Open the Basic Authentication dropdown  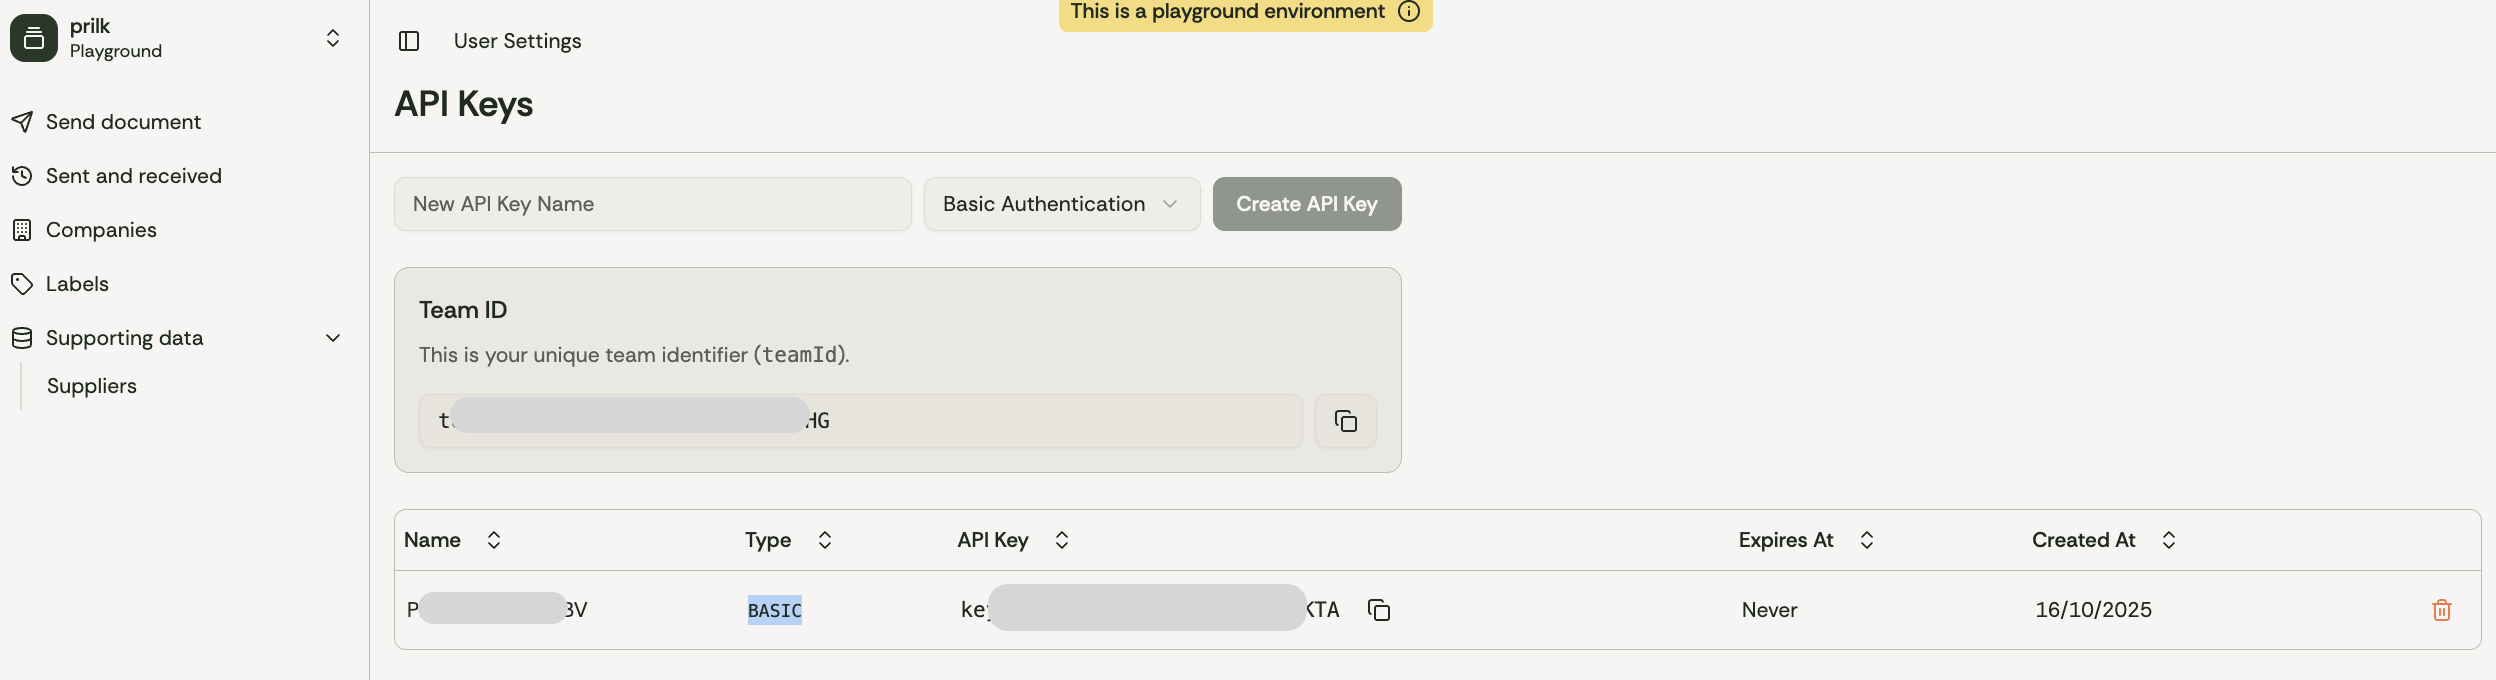point(1061,204)
